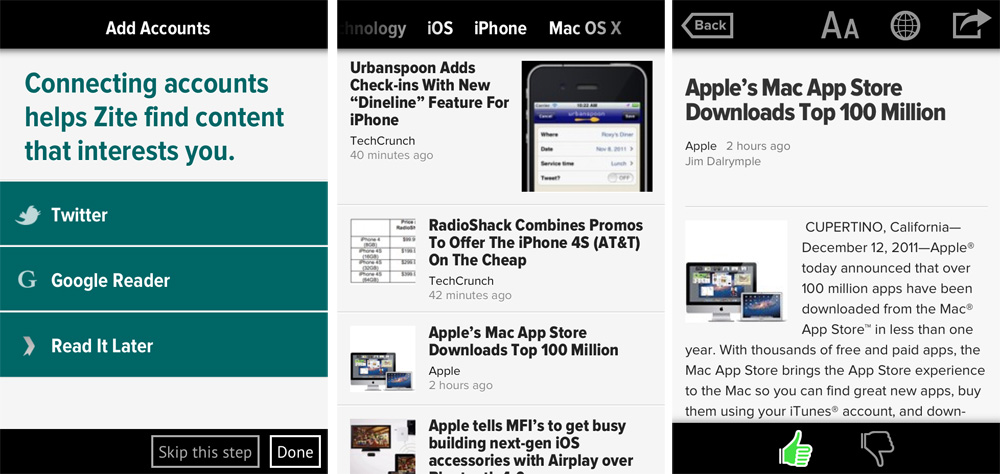Go Back to the article list
Viewport: 1000px width, 474px height.
(x=707, y=26)
